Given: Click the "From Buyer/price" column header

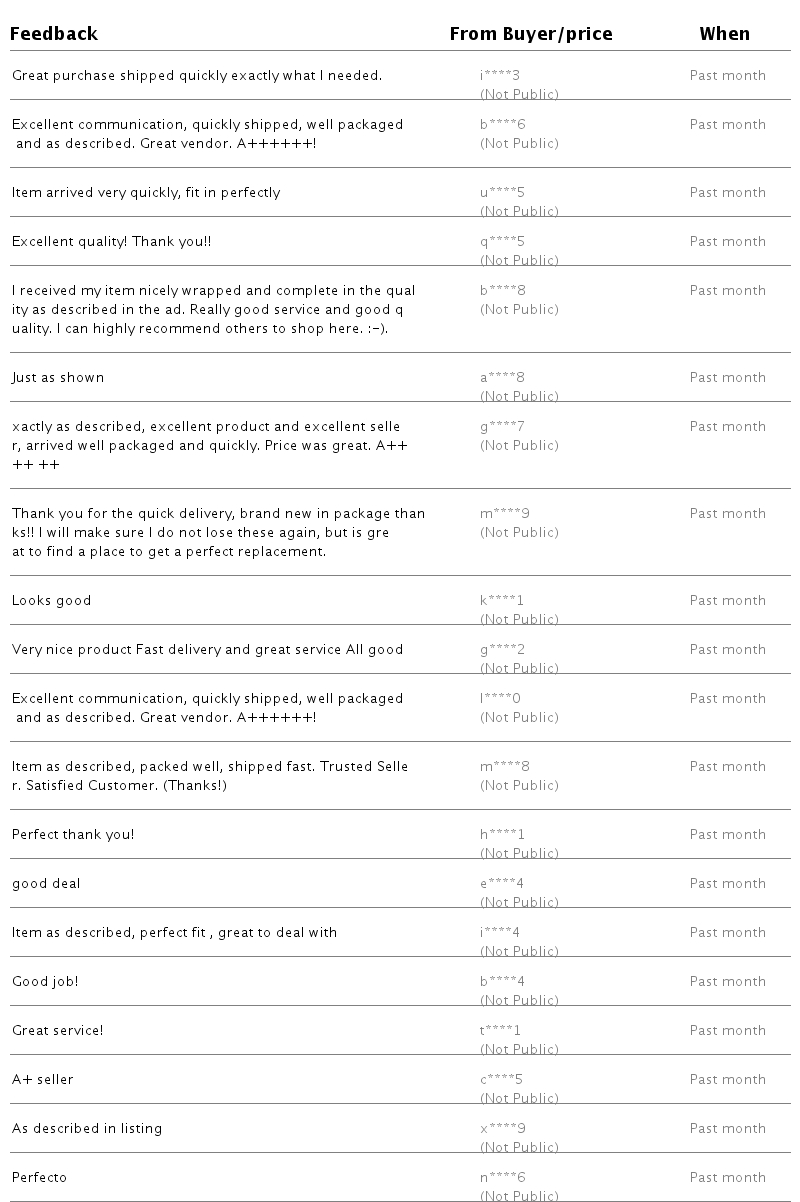Looking at the screenshot, I should pos(530,34).
